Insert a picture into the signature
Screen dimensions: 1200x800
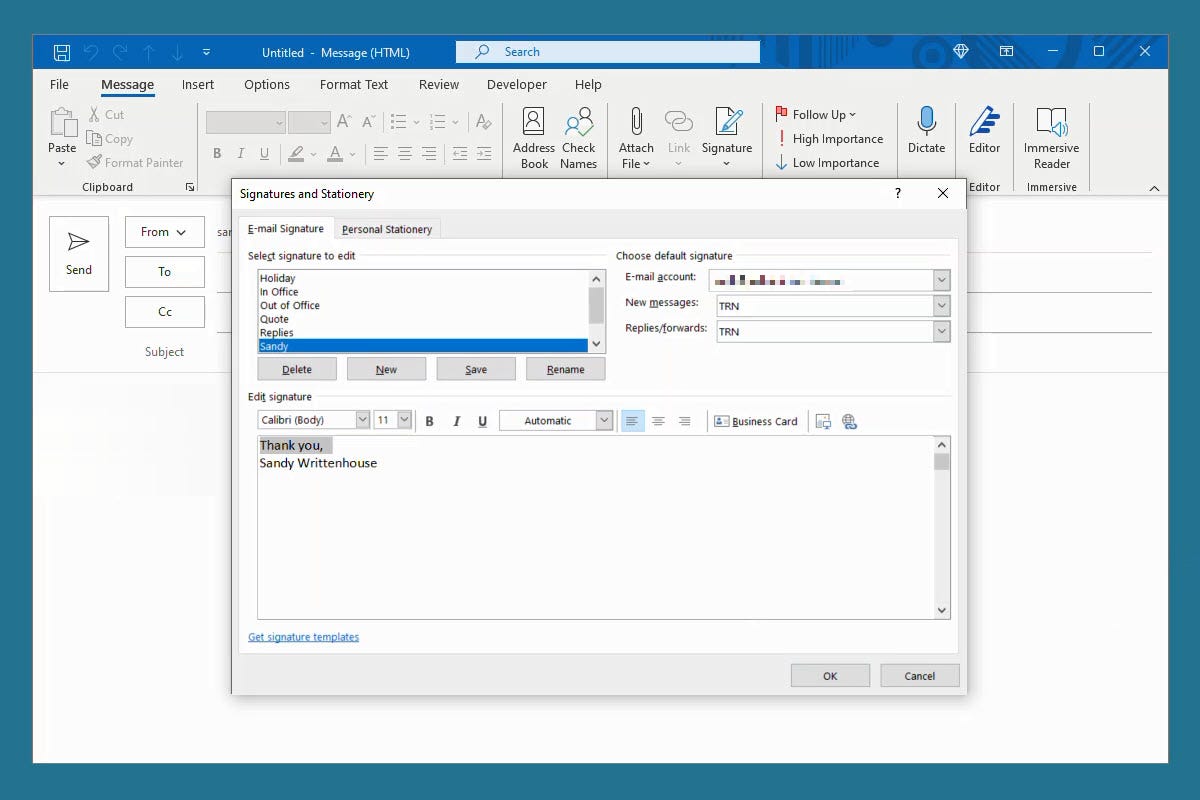coord(824,421)
